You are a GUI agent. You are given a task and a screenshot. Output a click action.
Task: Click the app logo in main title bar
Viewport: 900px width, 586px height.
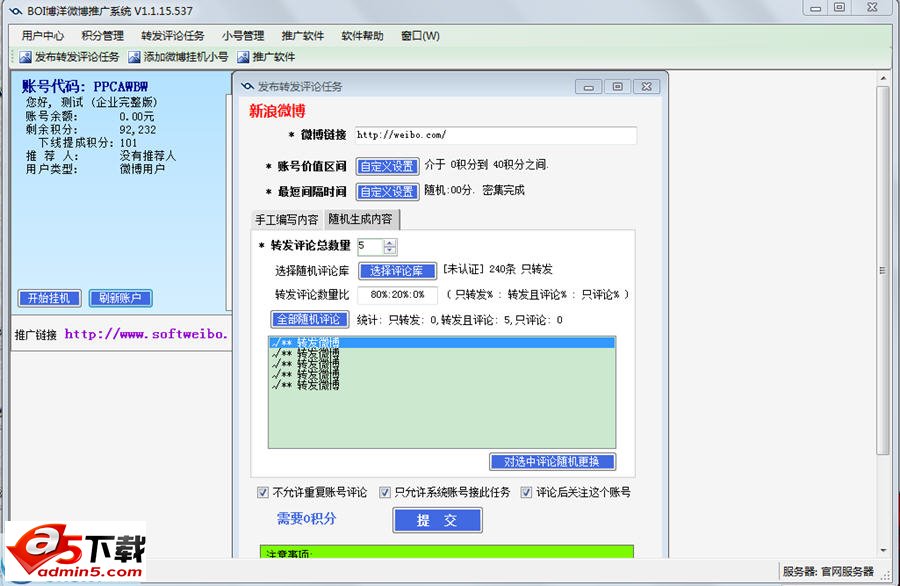14,10
